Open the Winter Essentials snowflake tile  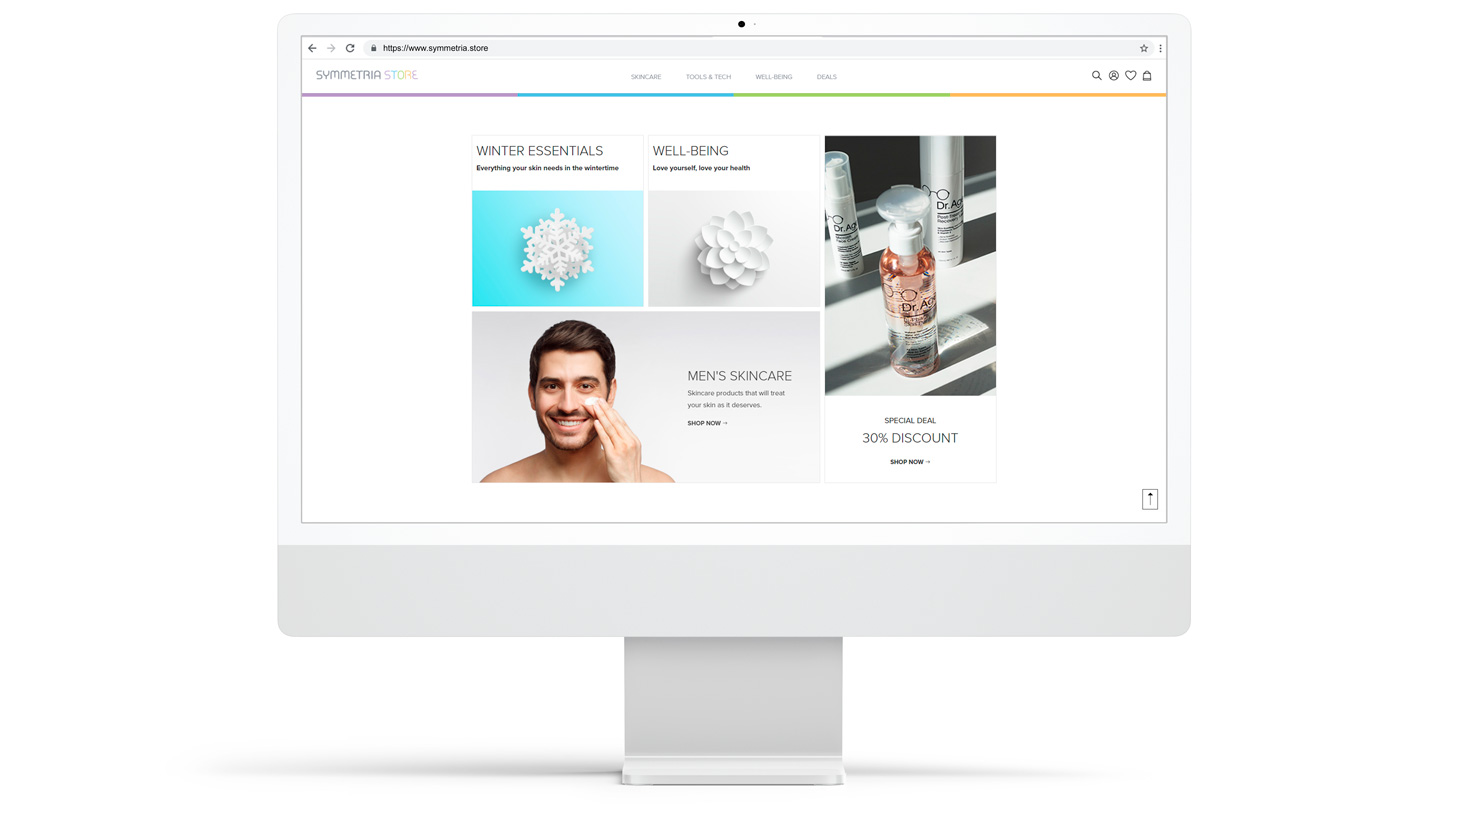tap(557, 248)
